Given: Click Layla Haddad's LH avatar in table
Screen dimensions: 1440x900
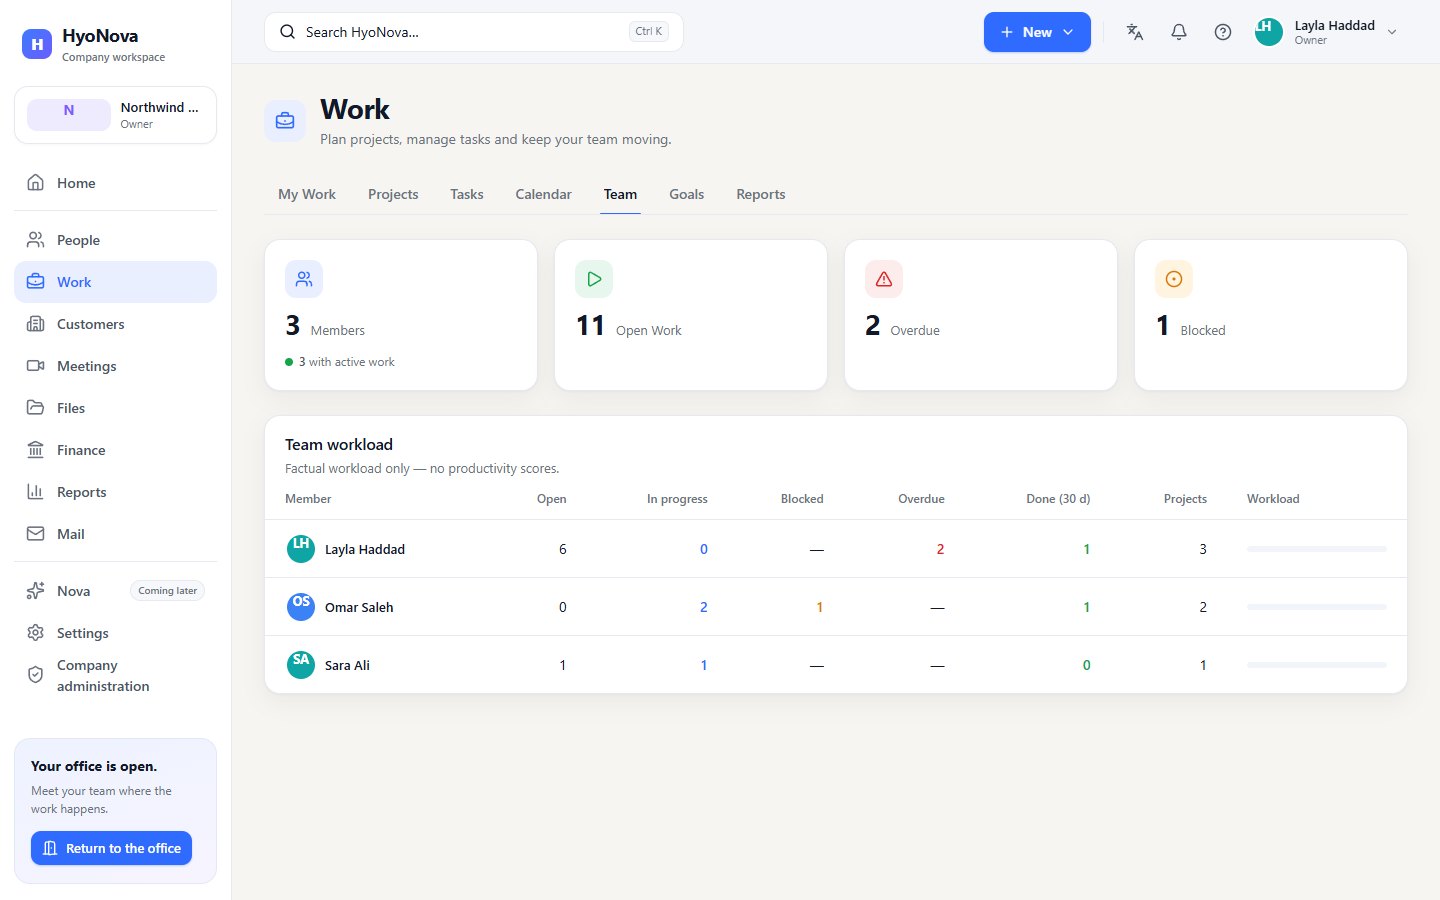Looking at the screenshot, I should coord(301,549).
